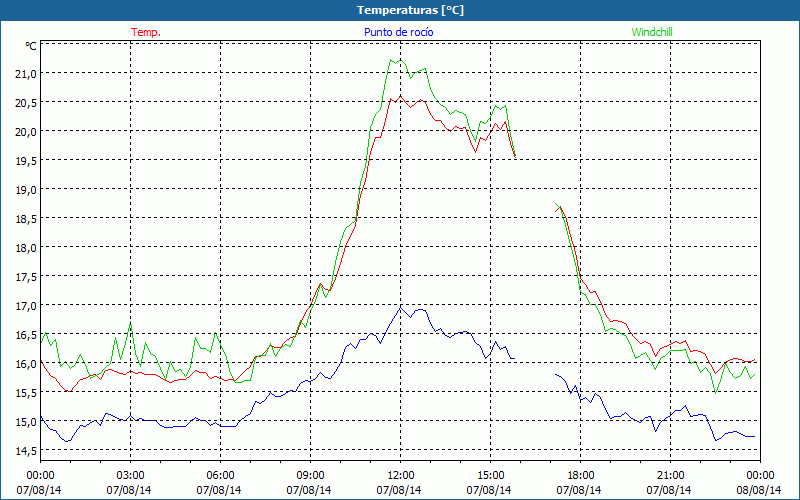800x500 pixels.
Task: Click the 09:00 time axis label
Action: point(310,475)
